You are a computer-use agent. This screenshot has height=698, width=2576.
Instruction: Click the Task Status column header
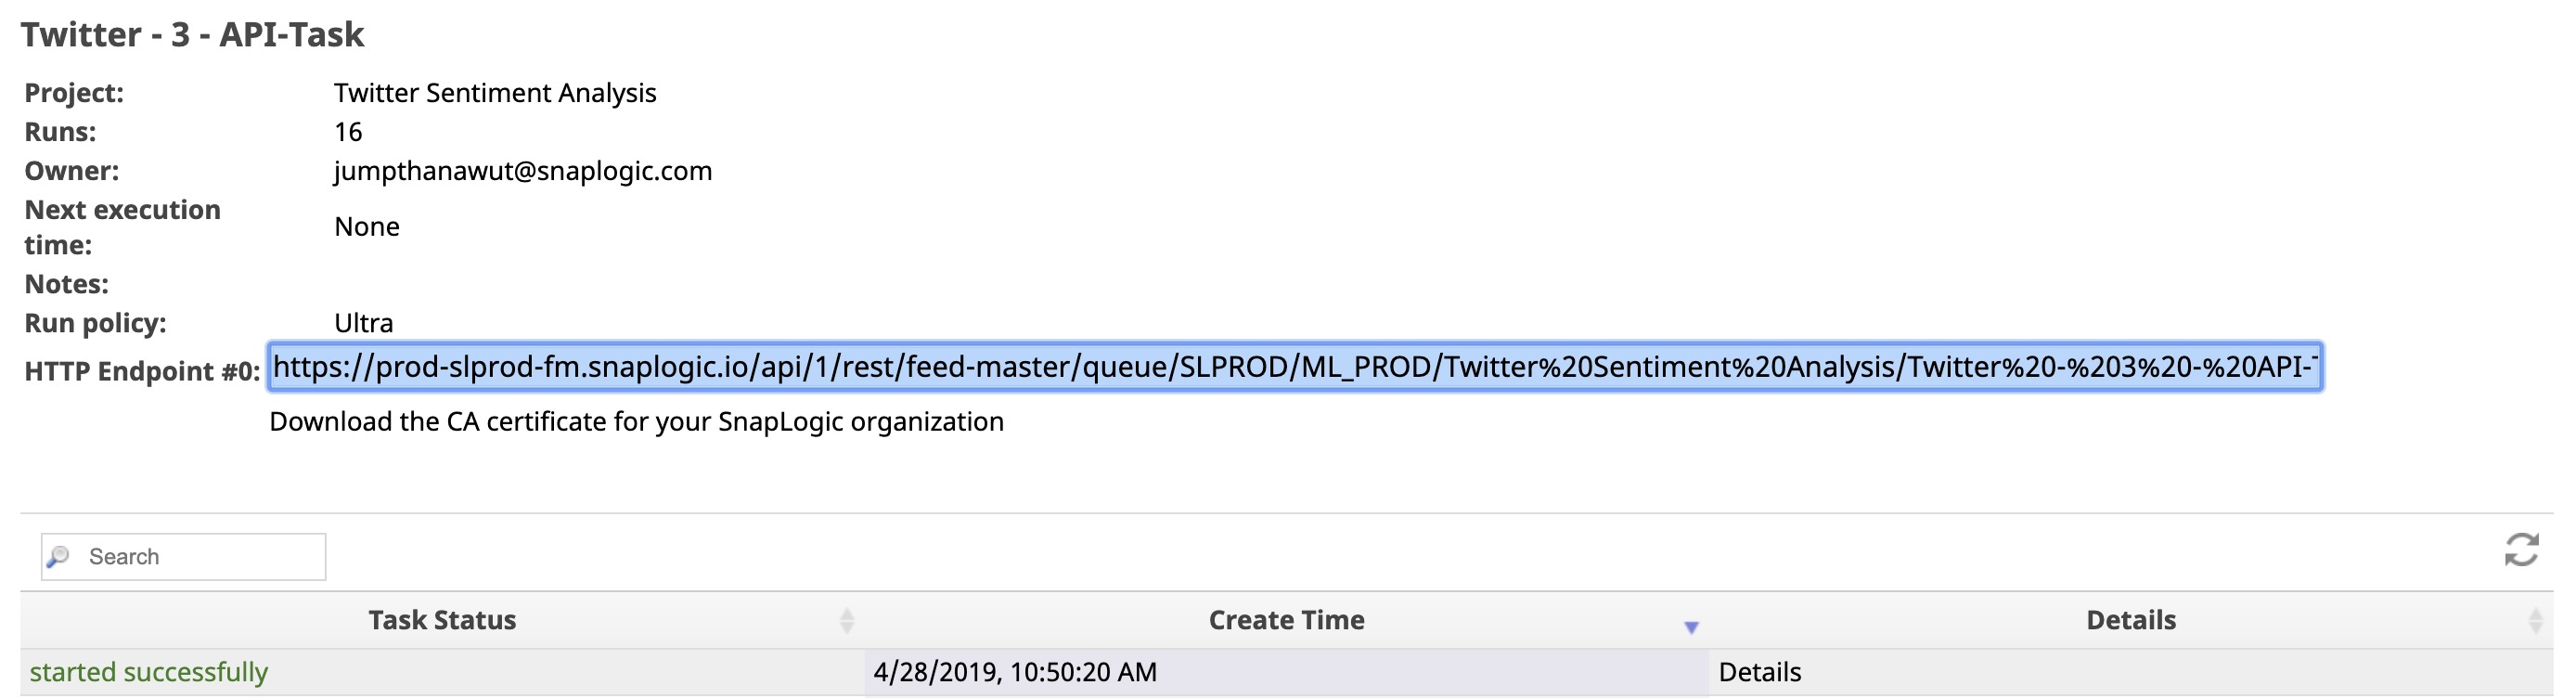[442, 620]
